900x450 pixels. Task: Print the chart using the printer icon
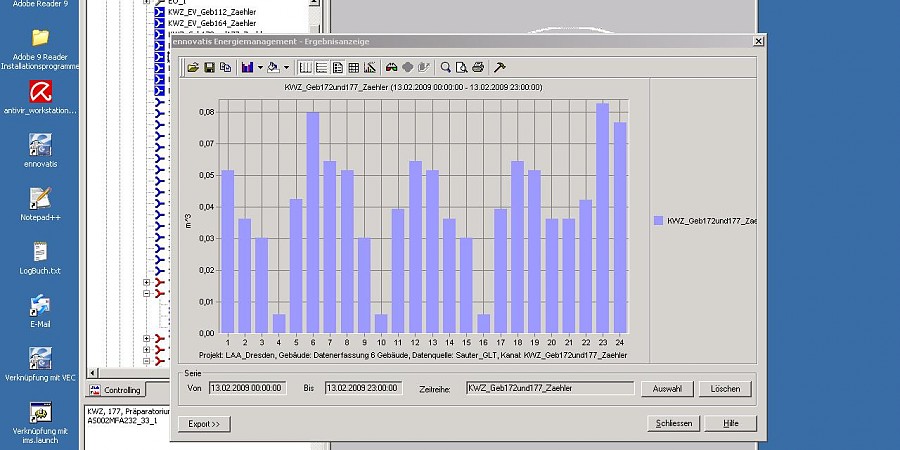pos(478,67)
